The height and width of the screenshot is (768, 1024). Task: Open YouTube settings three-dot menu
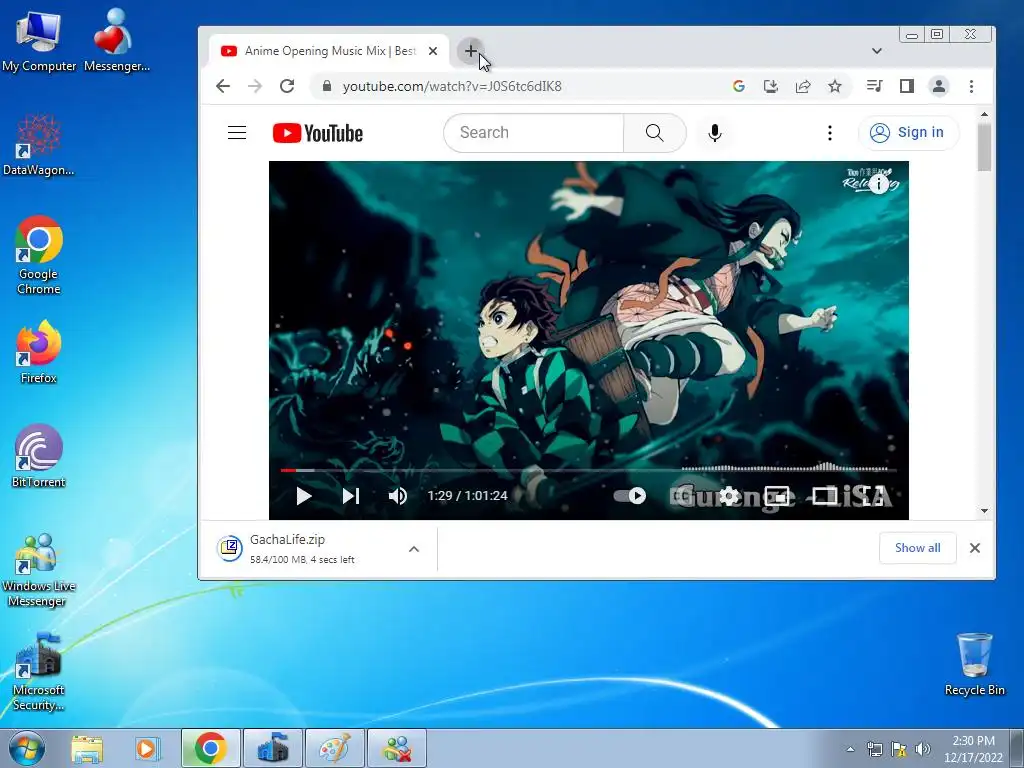[x=829, y=133]
